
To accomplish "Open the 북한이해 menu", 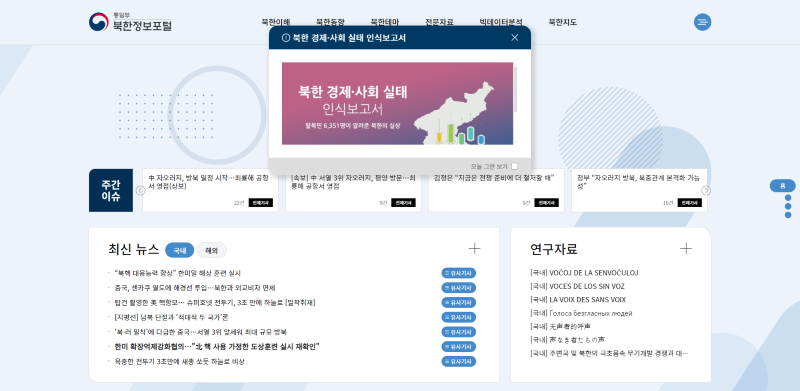I will tap(276, 22).
